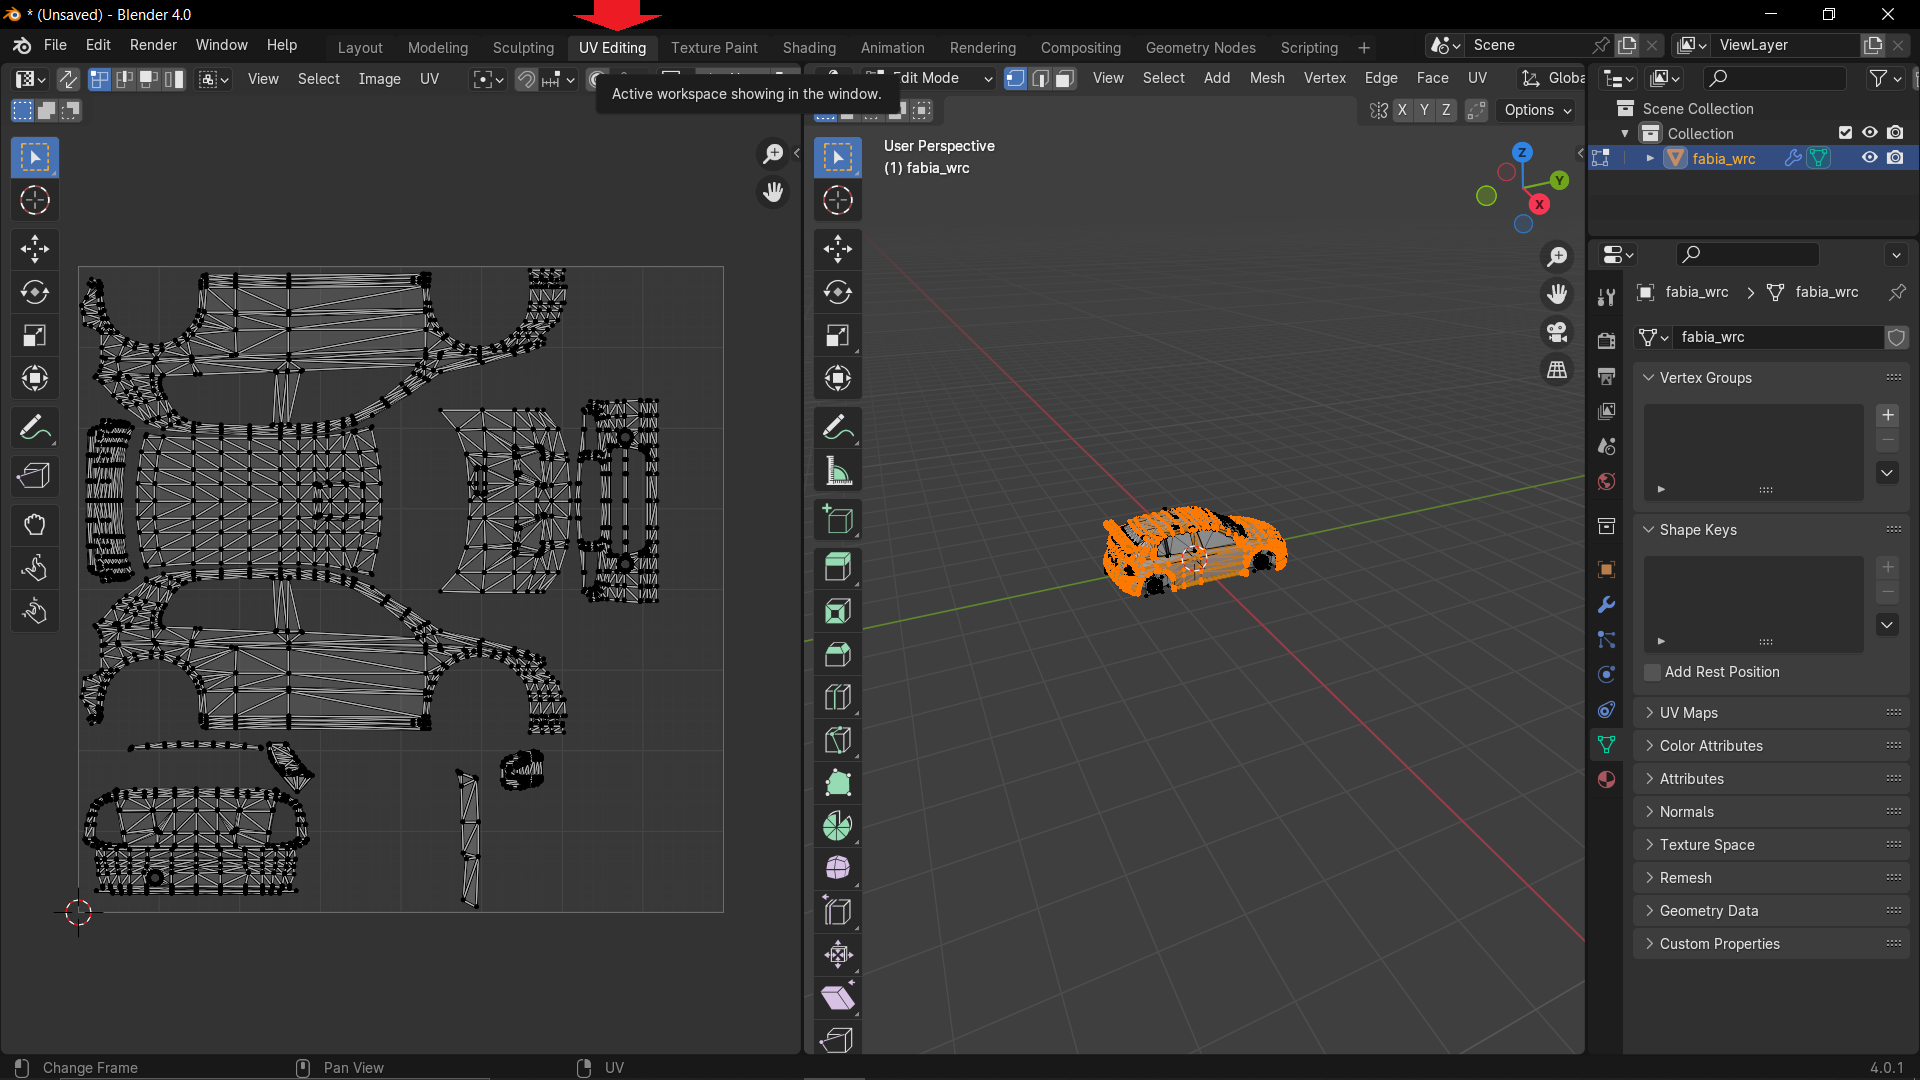Image resolution: width=1920 pixels, height=1080 pixels.
Task: Click the Rotate tool icon
Action: pos(34,291)
